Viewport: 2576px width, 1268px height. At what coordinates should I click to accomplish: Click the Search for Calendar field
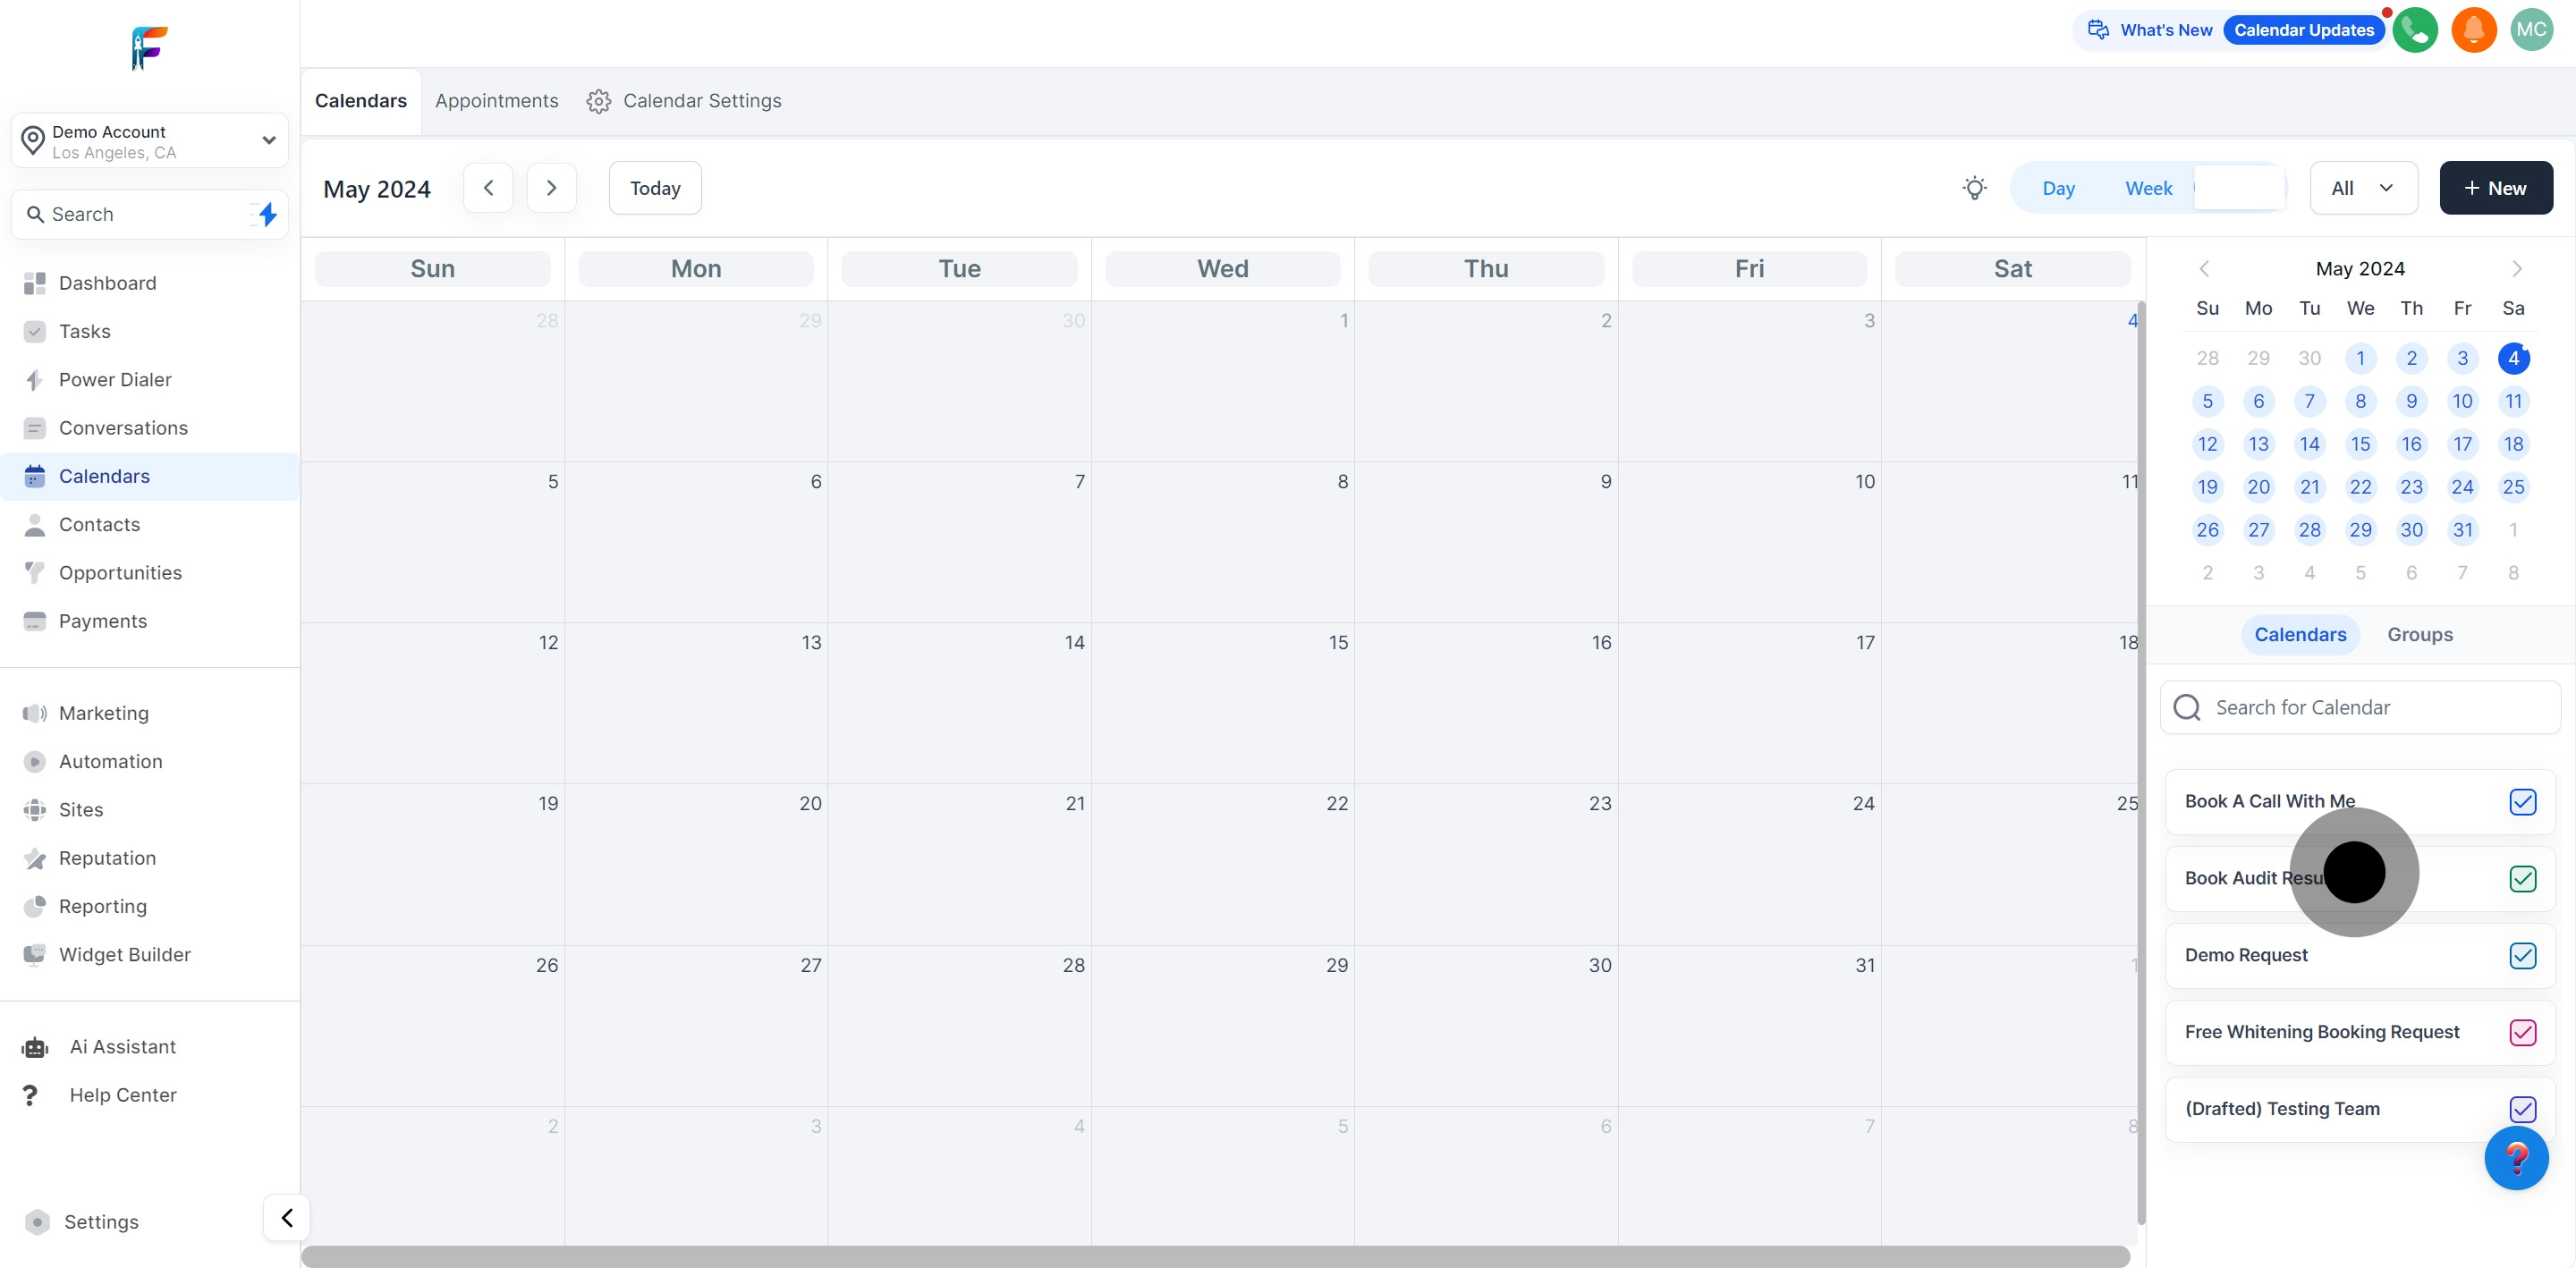[x=2360, y=708]
